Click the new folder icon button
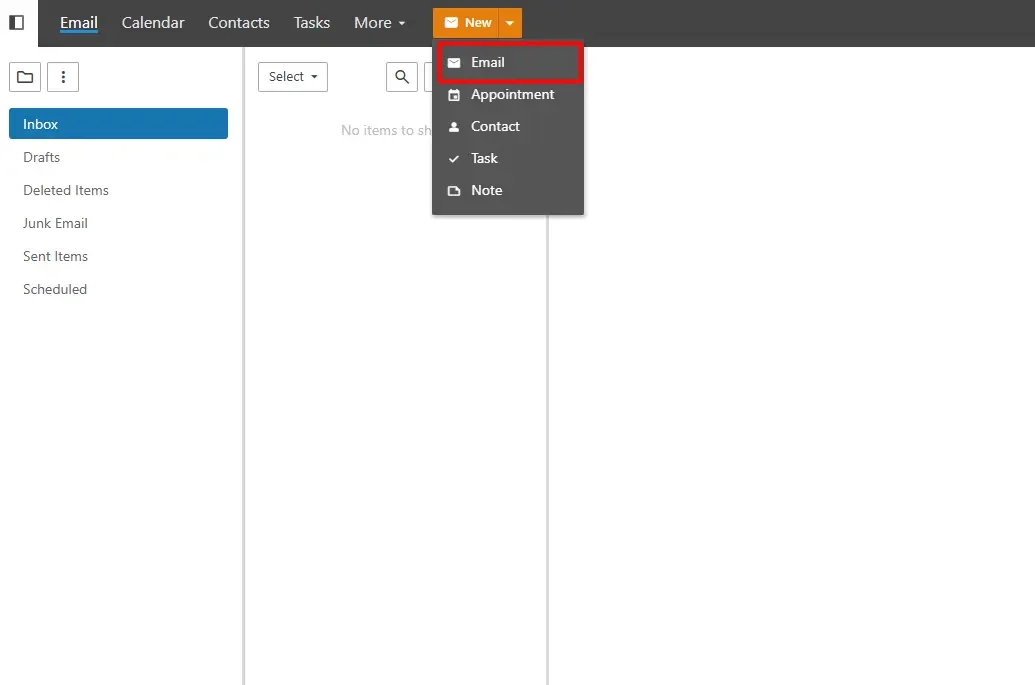The width and height of the screenshot is (1035, 685). [24, 77]
